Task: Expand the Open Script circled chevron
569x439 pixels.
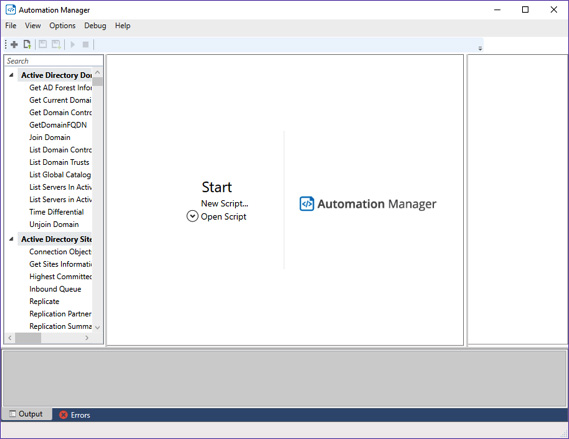Action: click(192, 216)
